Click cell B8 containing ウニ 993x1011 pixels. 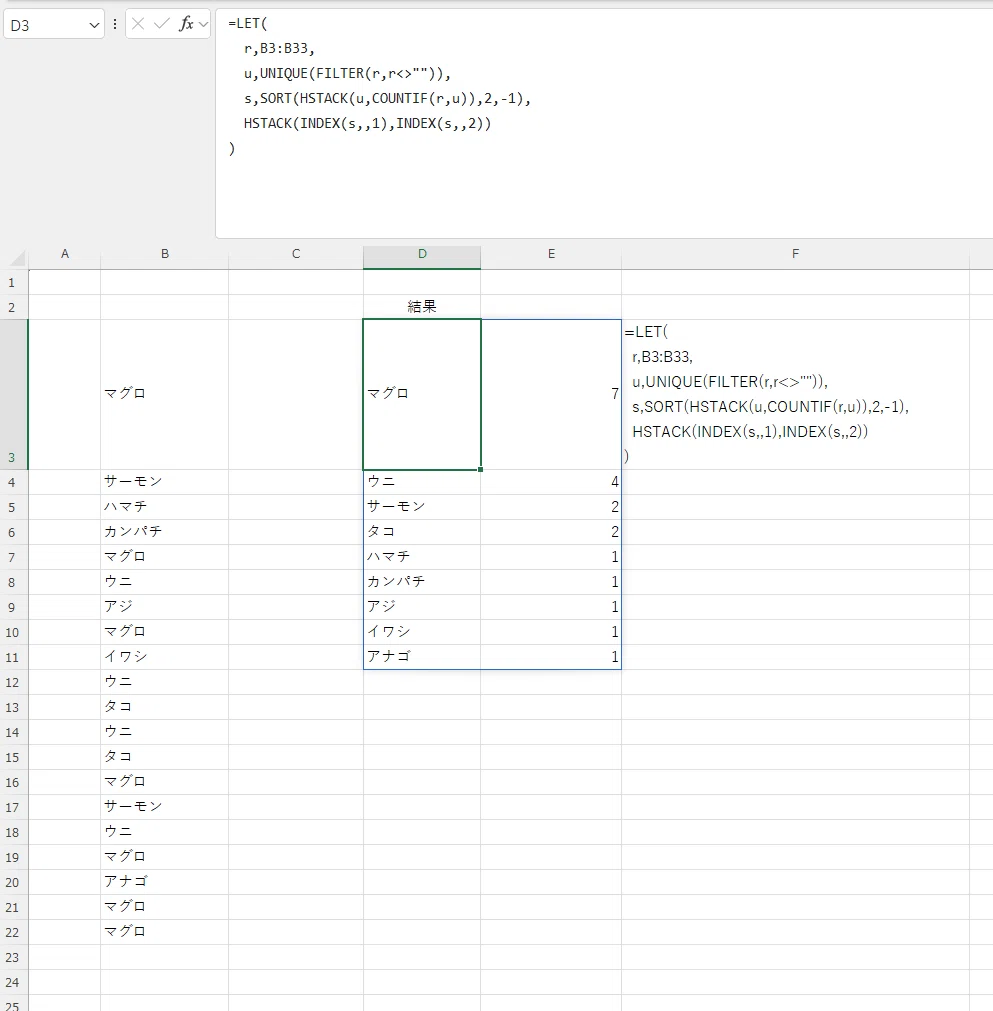click(164, 582)
